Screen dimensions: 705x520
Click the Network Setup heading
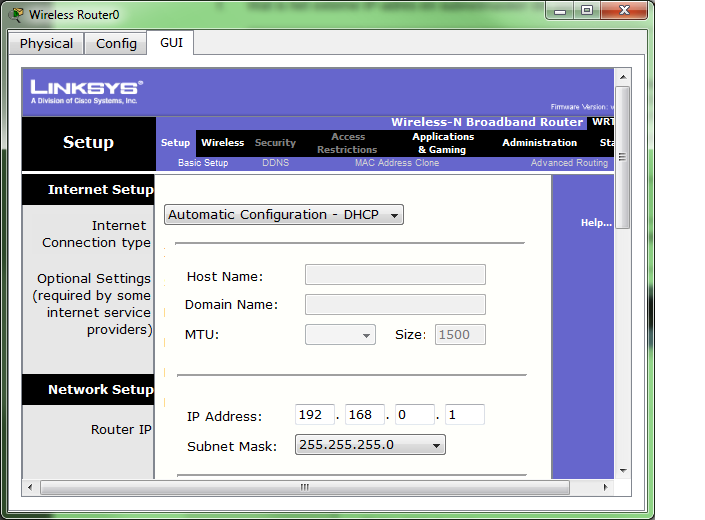(101, 390)
